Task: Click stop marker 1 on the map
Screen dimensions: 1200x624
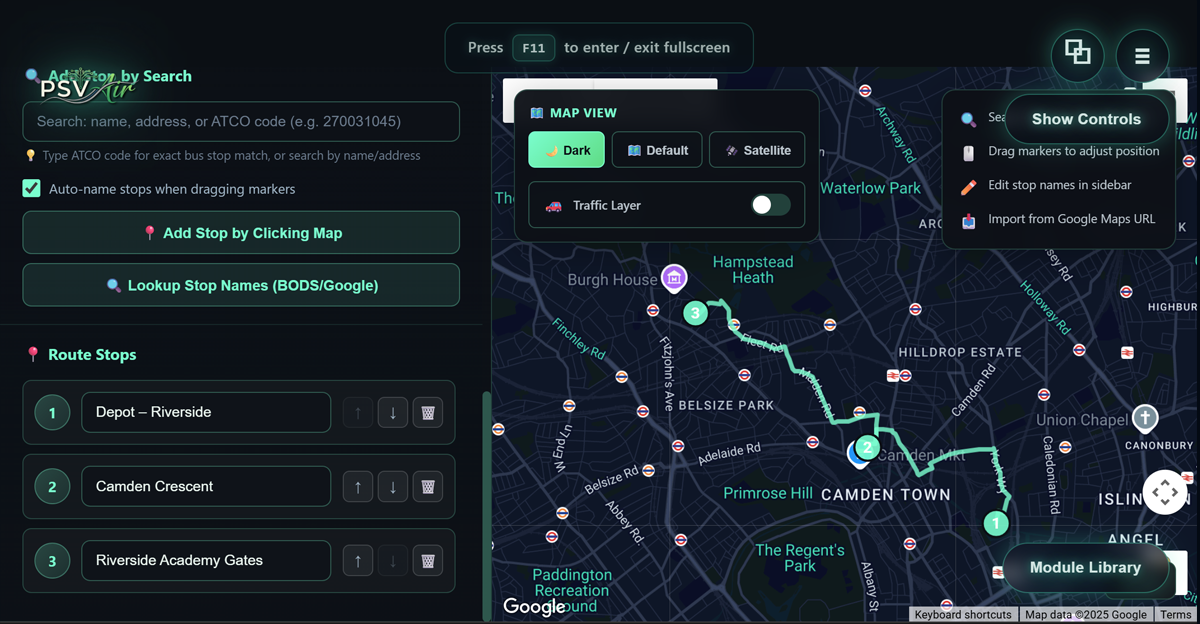Action: 995,522
